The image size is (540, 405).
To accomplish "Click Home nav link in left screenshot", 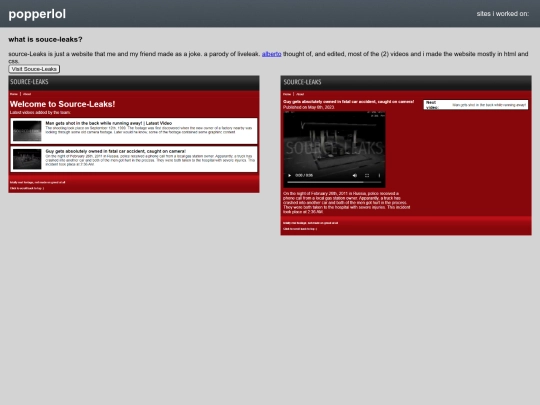I will point(14,94).
